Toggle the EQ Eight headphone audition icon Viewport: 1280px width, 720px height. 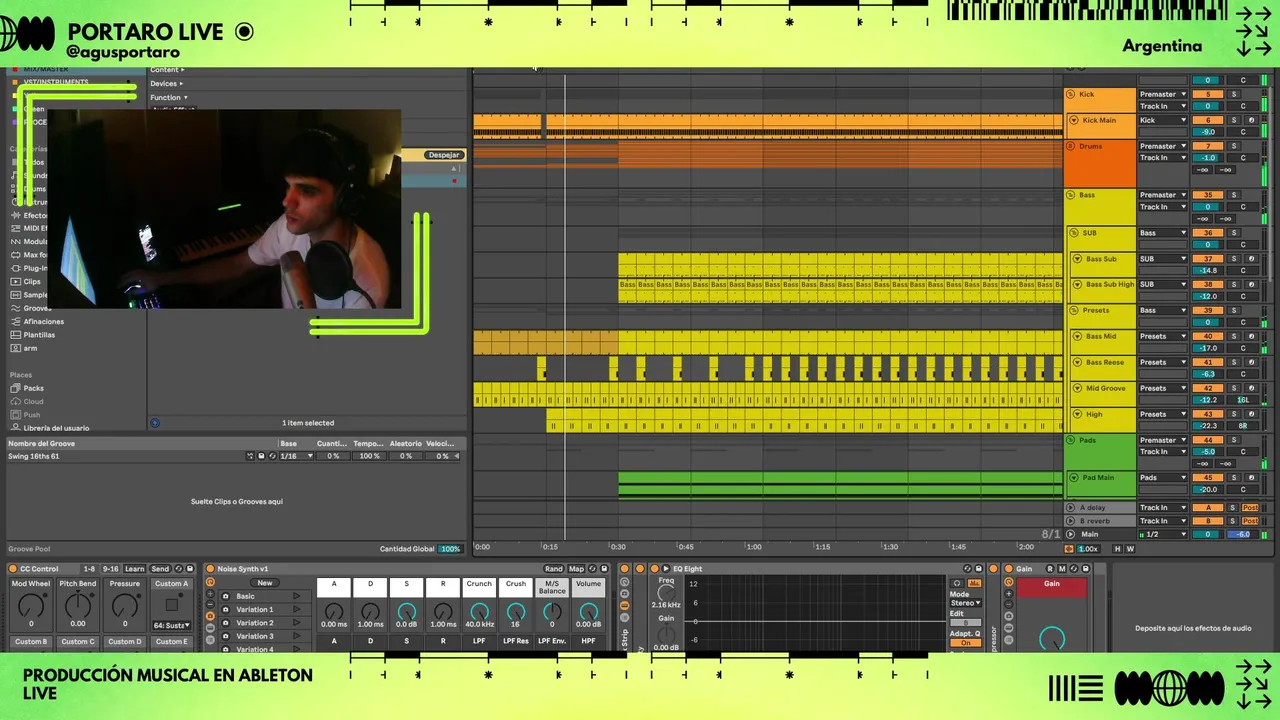(957, 583)
